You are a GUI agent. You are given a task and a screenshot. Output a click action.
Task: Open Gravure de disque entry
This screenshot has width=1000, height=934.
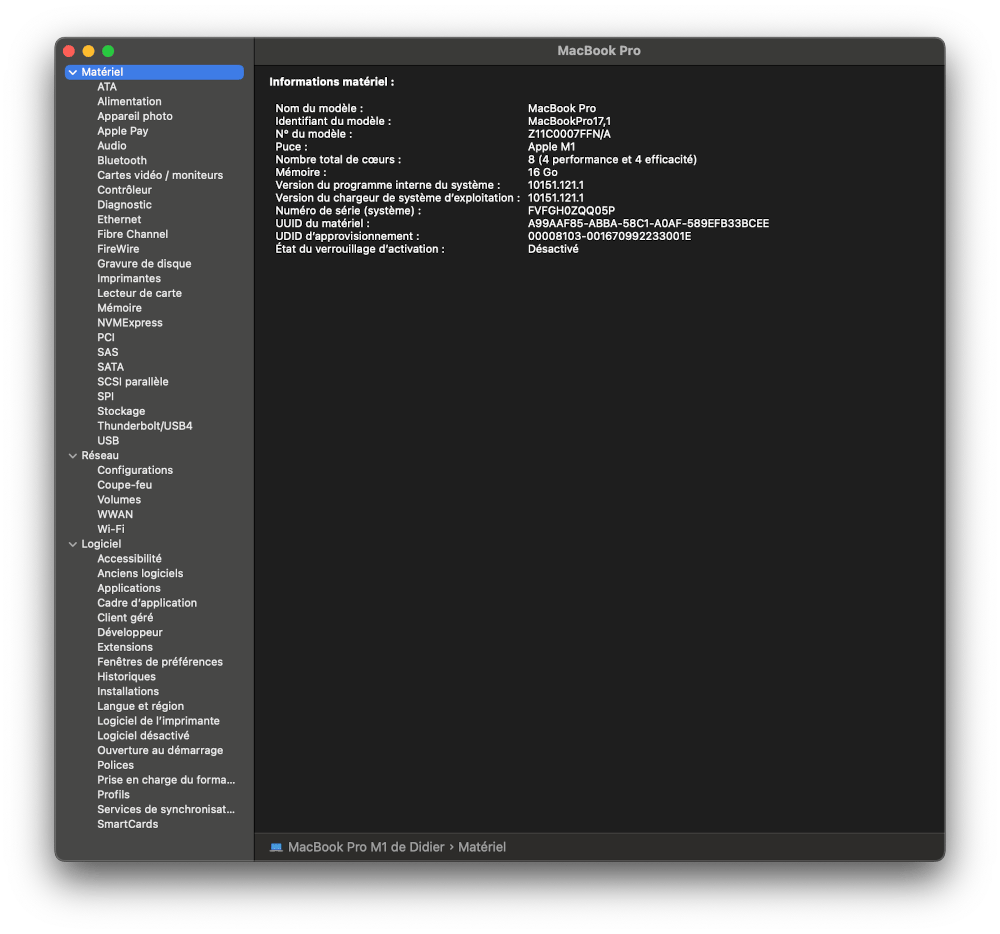144,264
